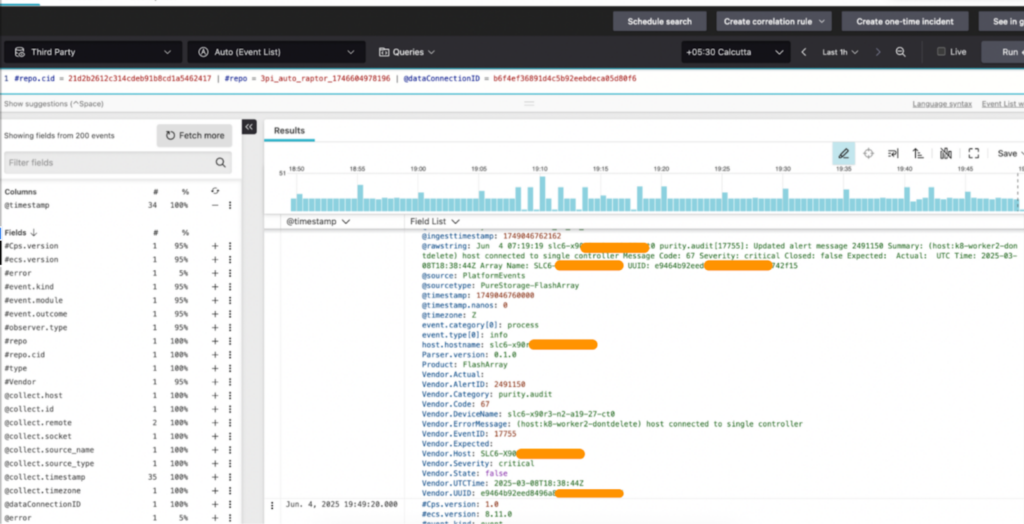The image size is (1024, 524).
Task: Click the magnifier icon in Filter fields box
Action: click(221, 163)
